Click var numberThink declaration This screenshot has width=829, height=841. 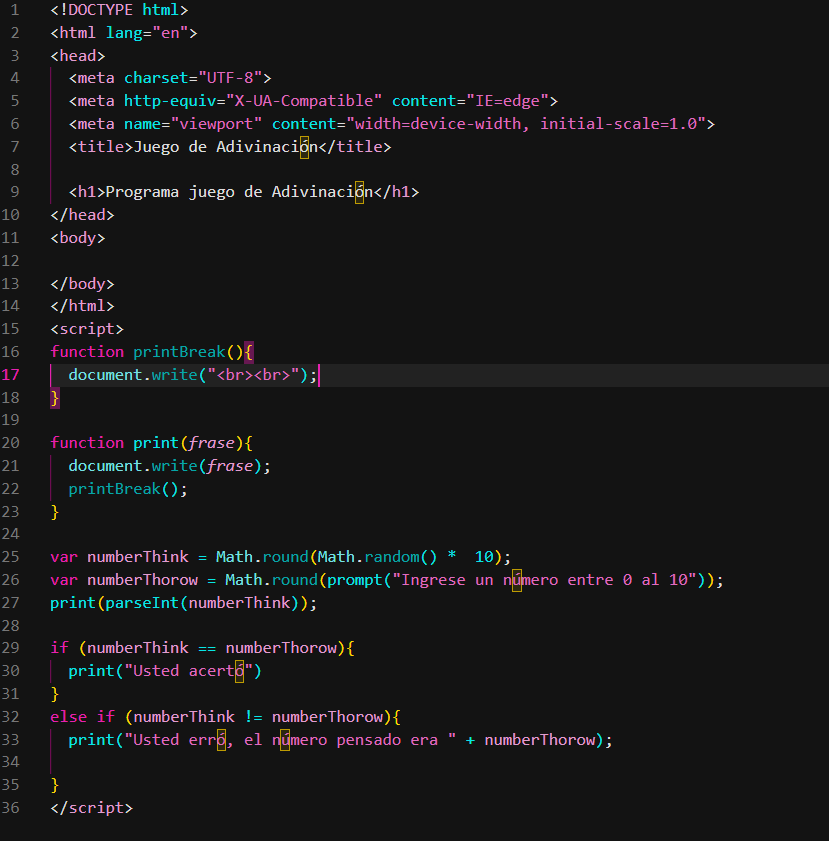(x=280, y=557)
